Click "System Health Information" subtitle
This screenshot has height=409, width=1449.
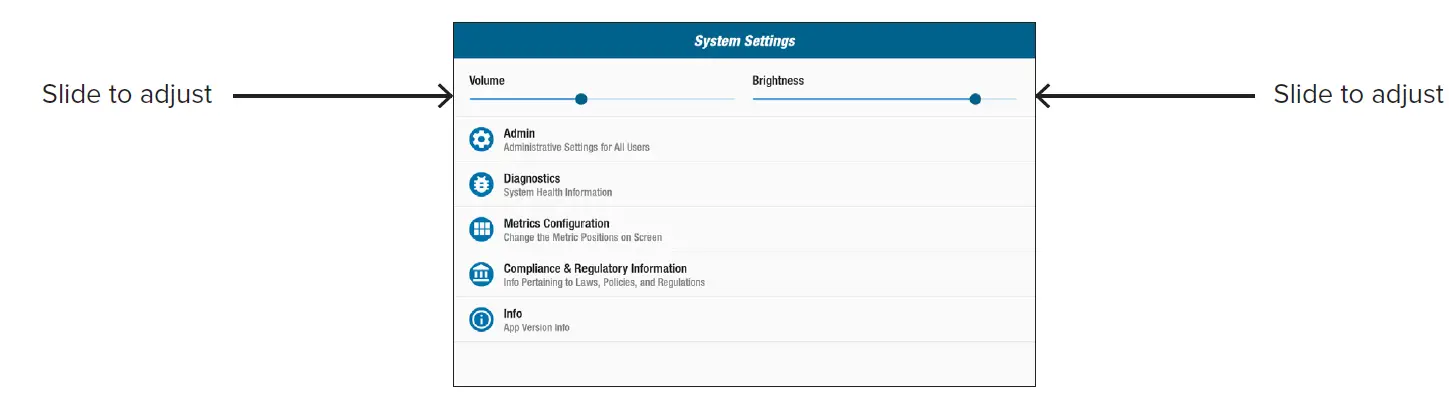557,192
